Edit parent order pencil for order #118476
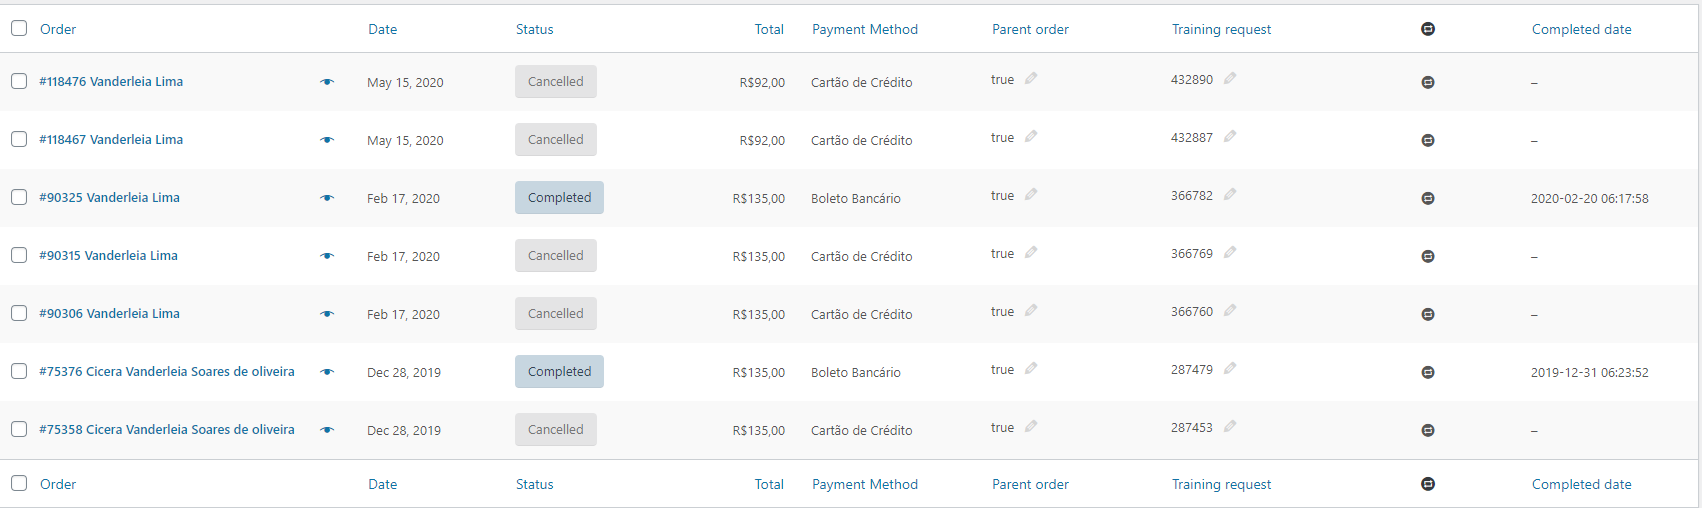The image size is (1702, 508). [x=1031, y=79]
